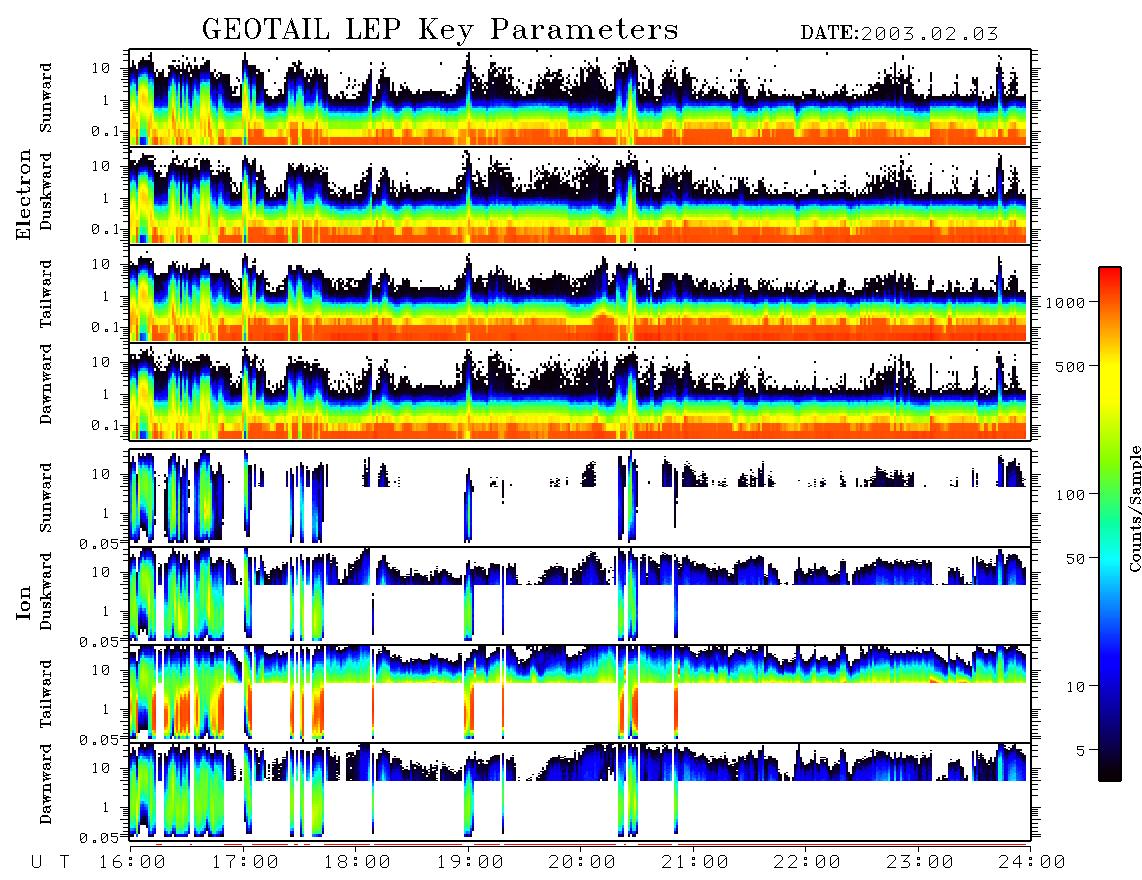Click the "Counts/Sample" colorbar label
The width and height of the screenshot is (1142, 880).
coord(1133,509)
